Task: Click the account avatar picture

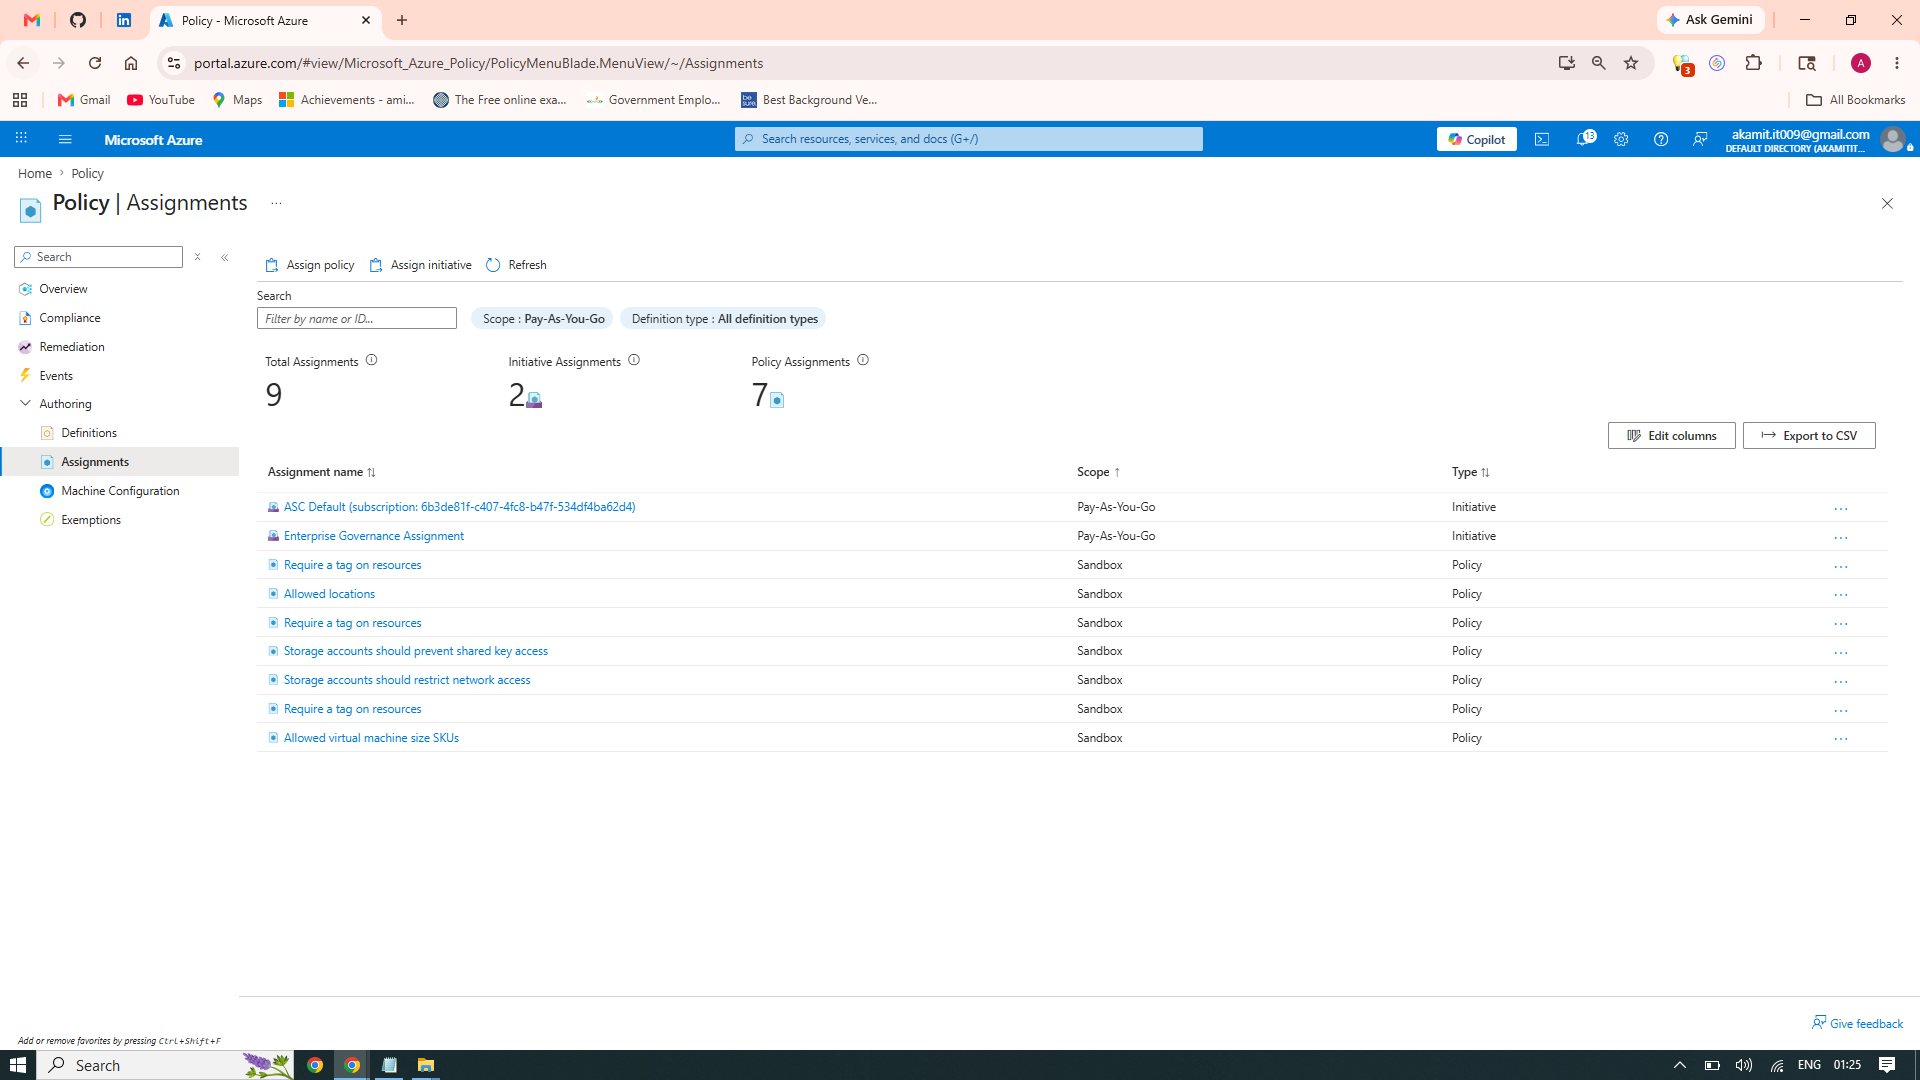Action: click(x=1893, y=139)
